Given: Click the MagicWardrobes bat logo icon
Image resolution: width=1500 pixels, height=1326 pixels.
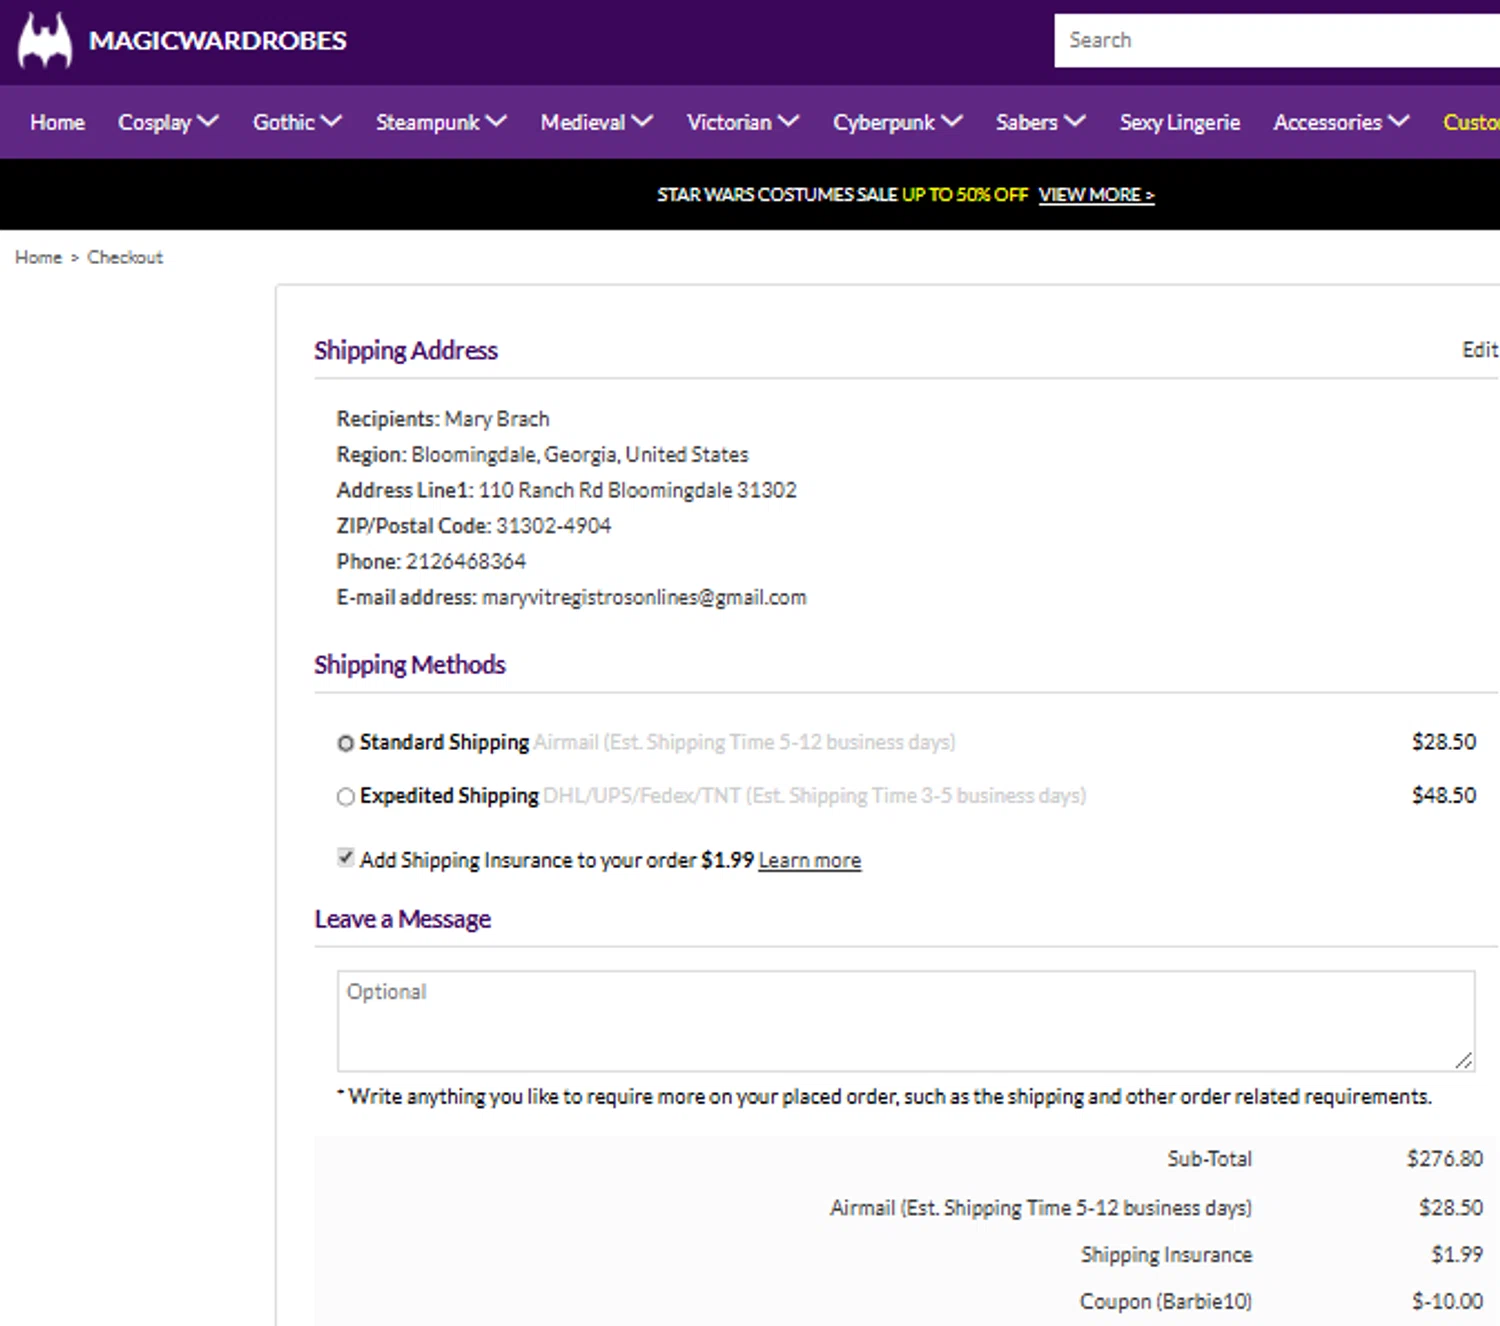Looking at the screenshot, I should point(45,40).
